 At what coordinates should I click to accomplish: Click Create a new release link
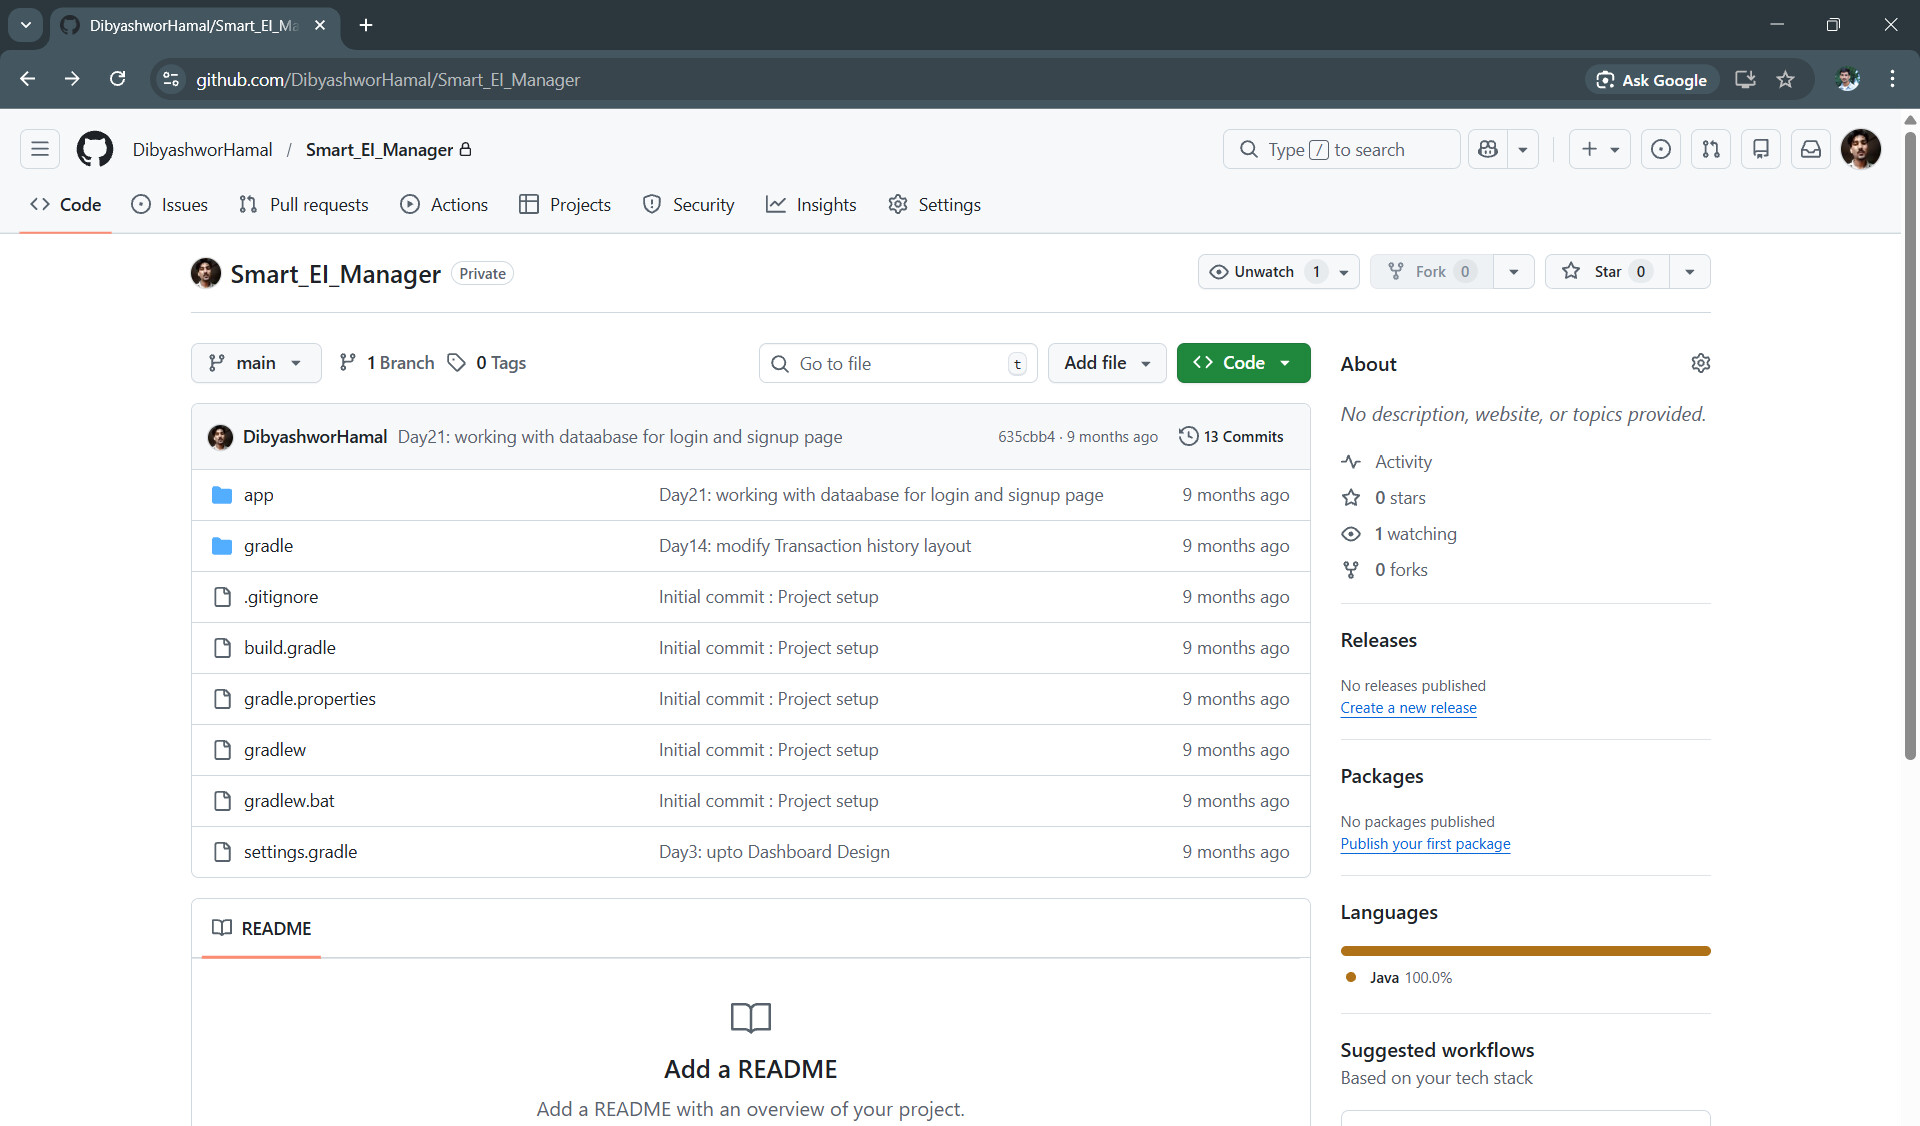1408,708
